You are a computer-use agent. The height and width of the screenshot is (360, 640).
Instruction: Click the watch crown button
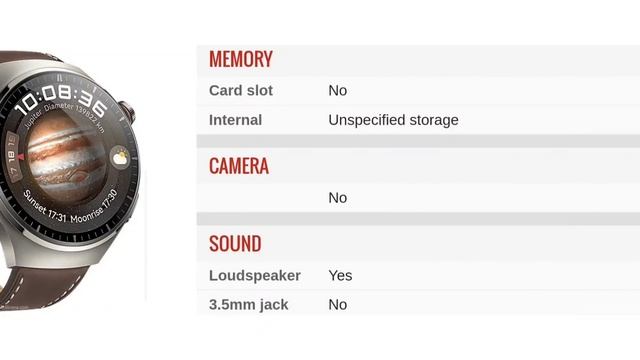click(128, 112)
